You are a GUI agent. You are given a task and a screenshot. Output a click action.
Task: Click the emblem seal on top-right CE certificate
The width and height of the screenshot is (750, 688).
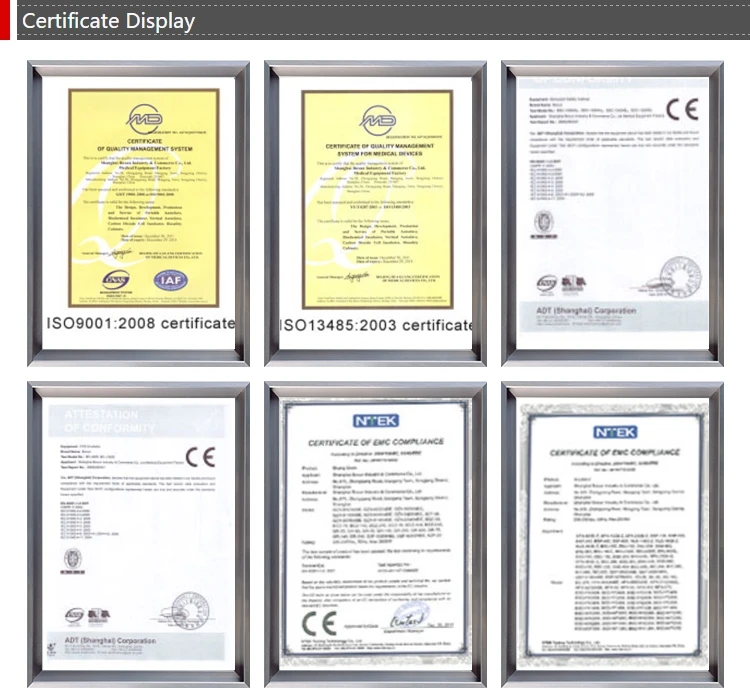(544, 222)
